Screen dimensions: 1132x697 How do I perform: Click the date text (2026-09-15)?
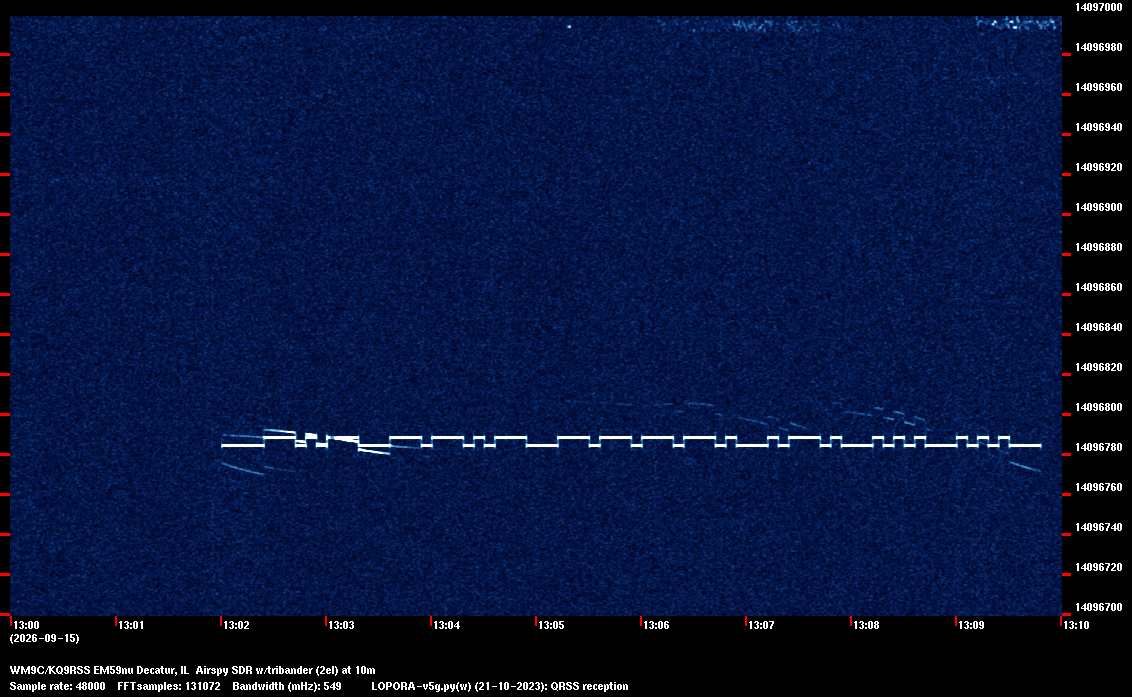45,638
